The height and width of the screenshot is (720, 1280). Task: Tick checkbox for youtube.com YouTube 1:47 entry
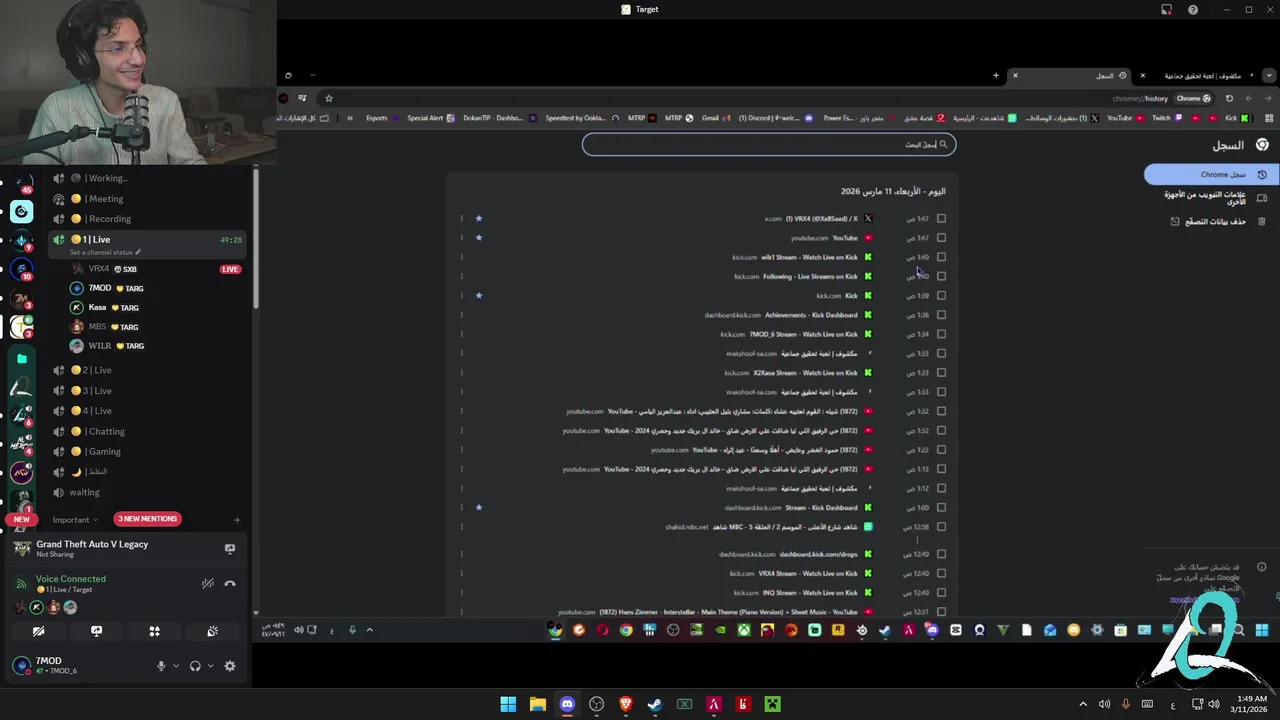point(941,238)
